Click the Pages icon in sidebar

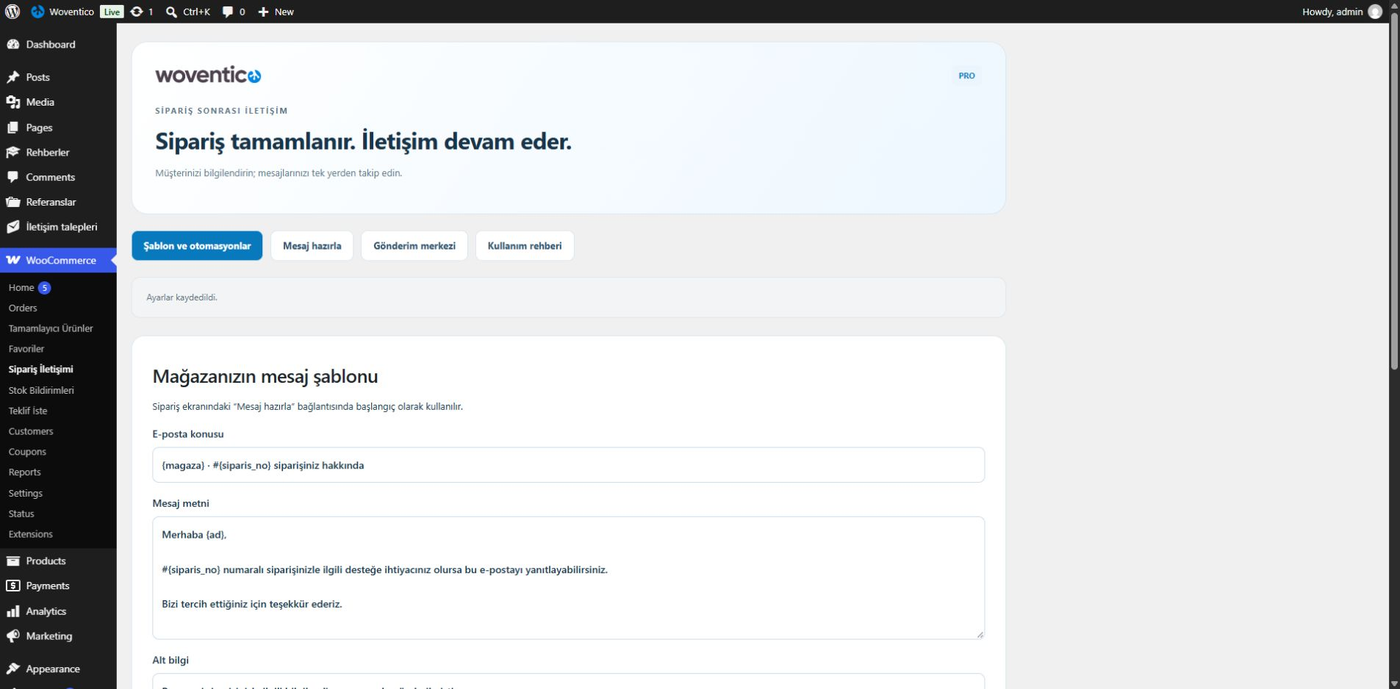pyautogui.click(x=13, y=127)
